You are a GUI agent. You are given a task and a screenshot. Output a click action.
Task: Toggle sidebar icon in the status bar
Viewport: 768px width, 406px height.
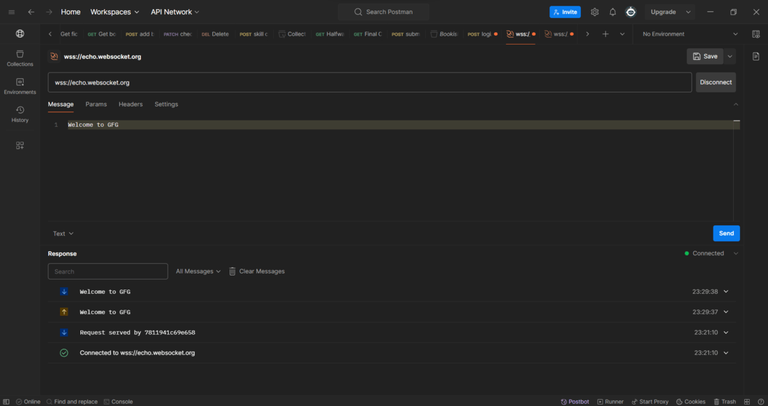coord(6,402)
